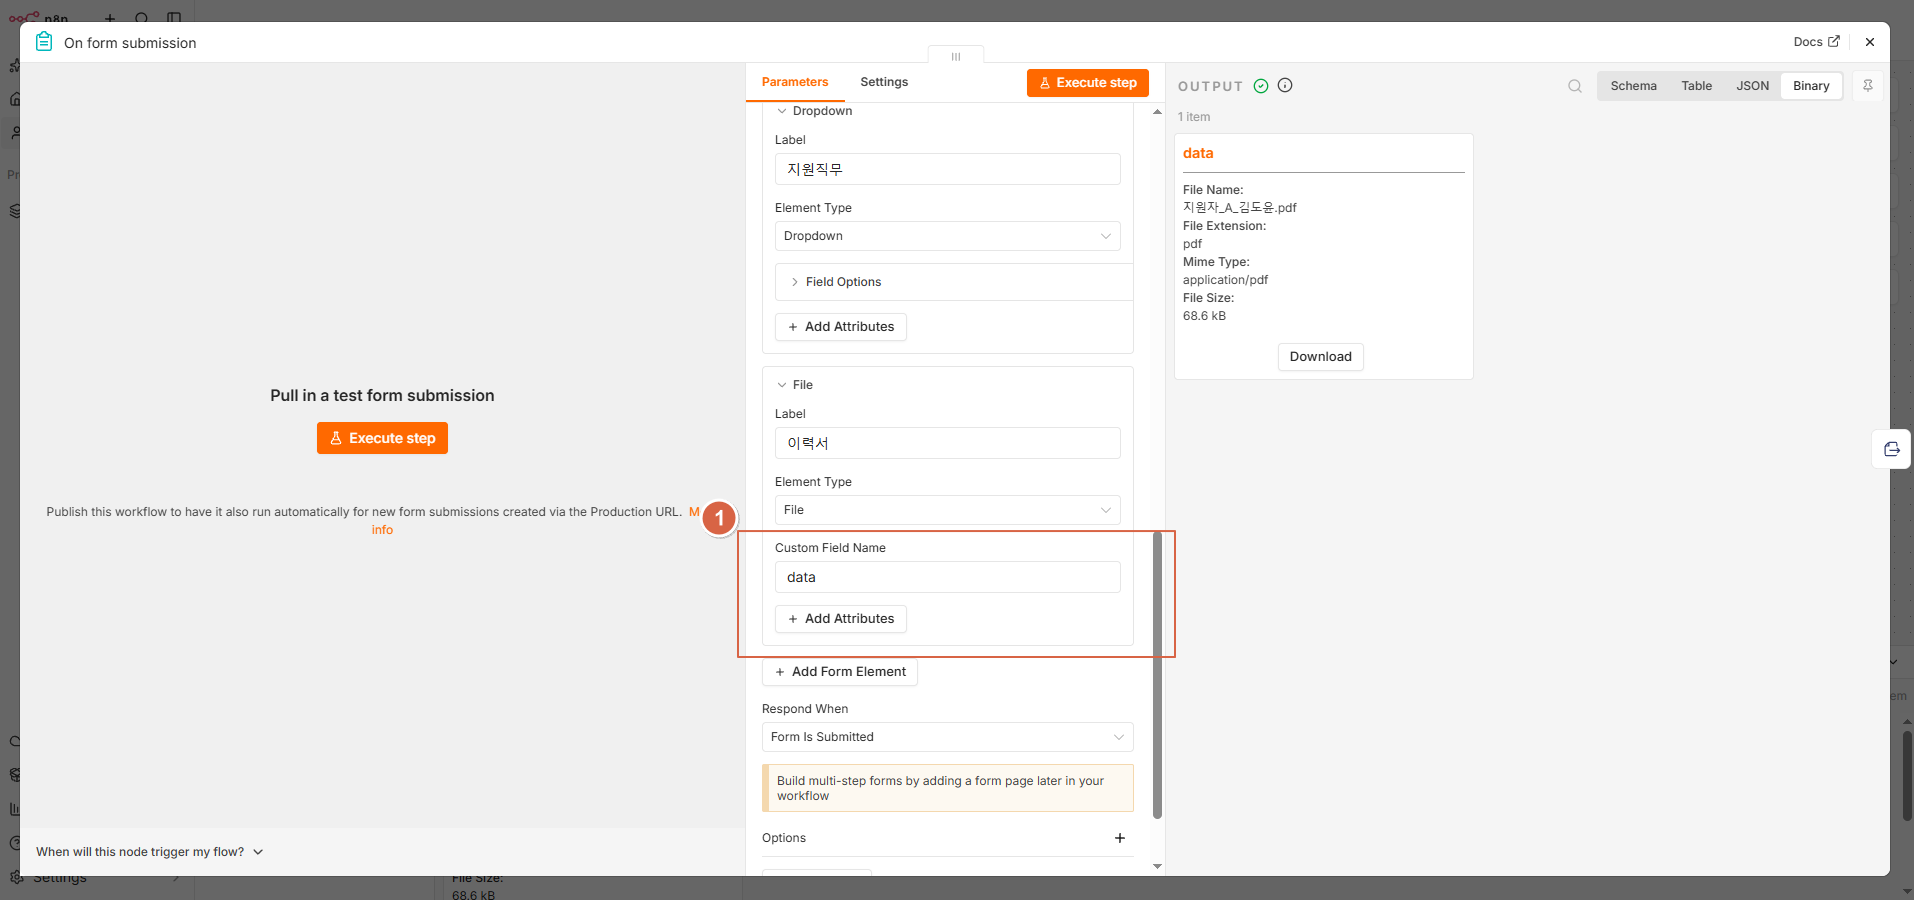
Task: Open the Docs external link
Action: [x=1816, y=42]
